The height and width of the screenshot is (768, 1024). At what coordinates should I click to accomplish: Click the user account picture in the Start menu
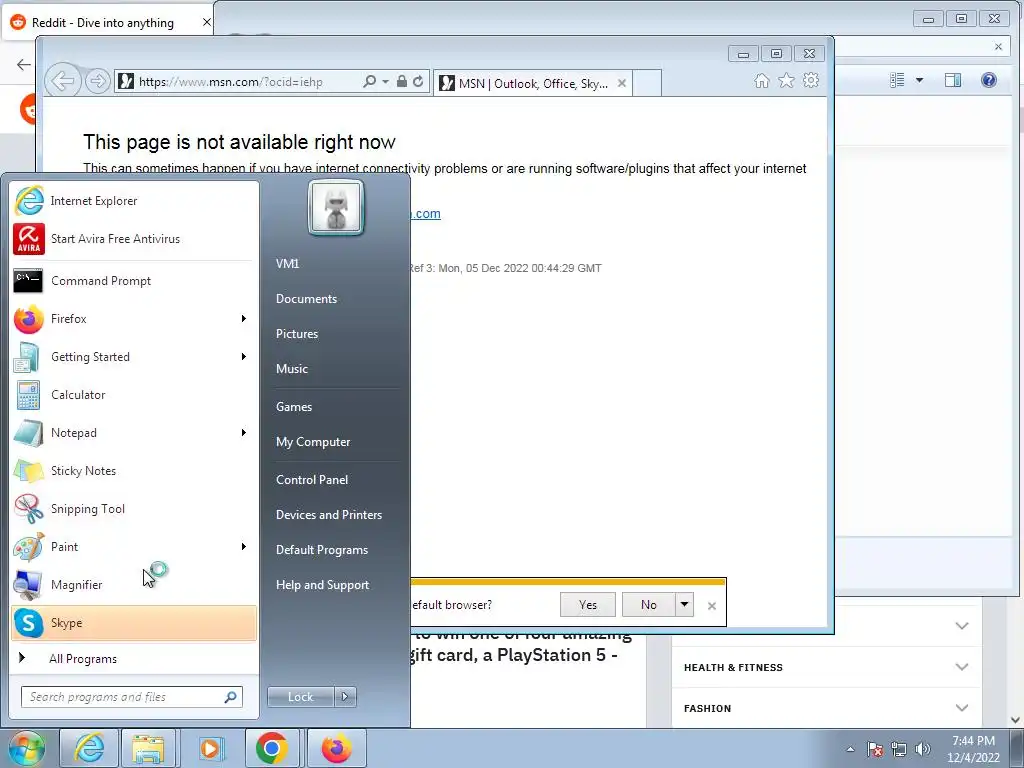coord(336,208)
